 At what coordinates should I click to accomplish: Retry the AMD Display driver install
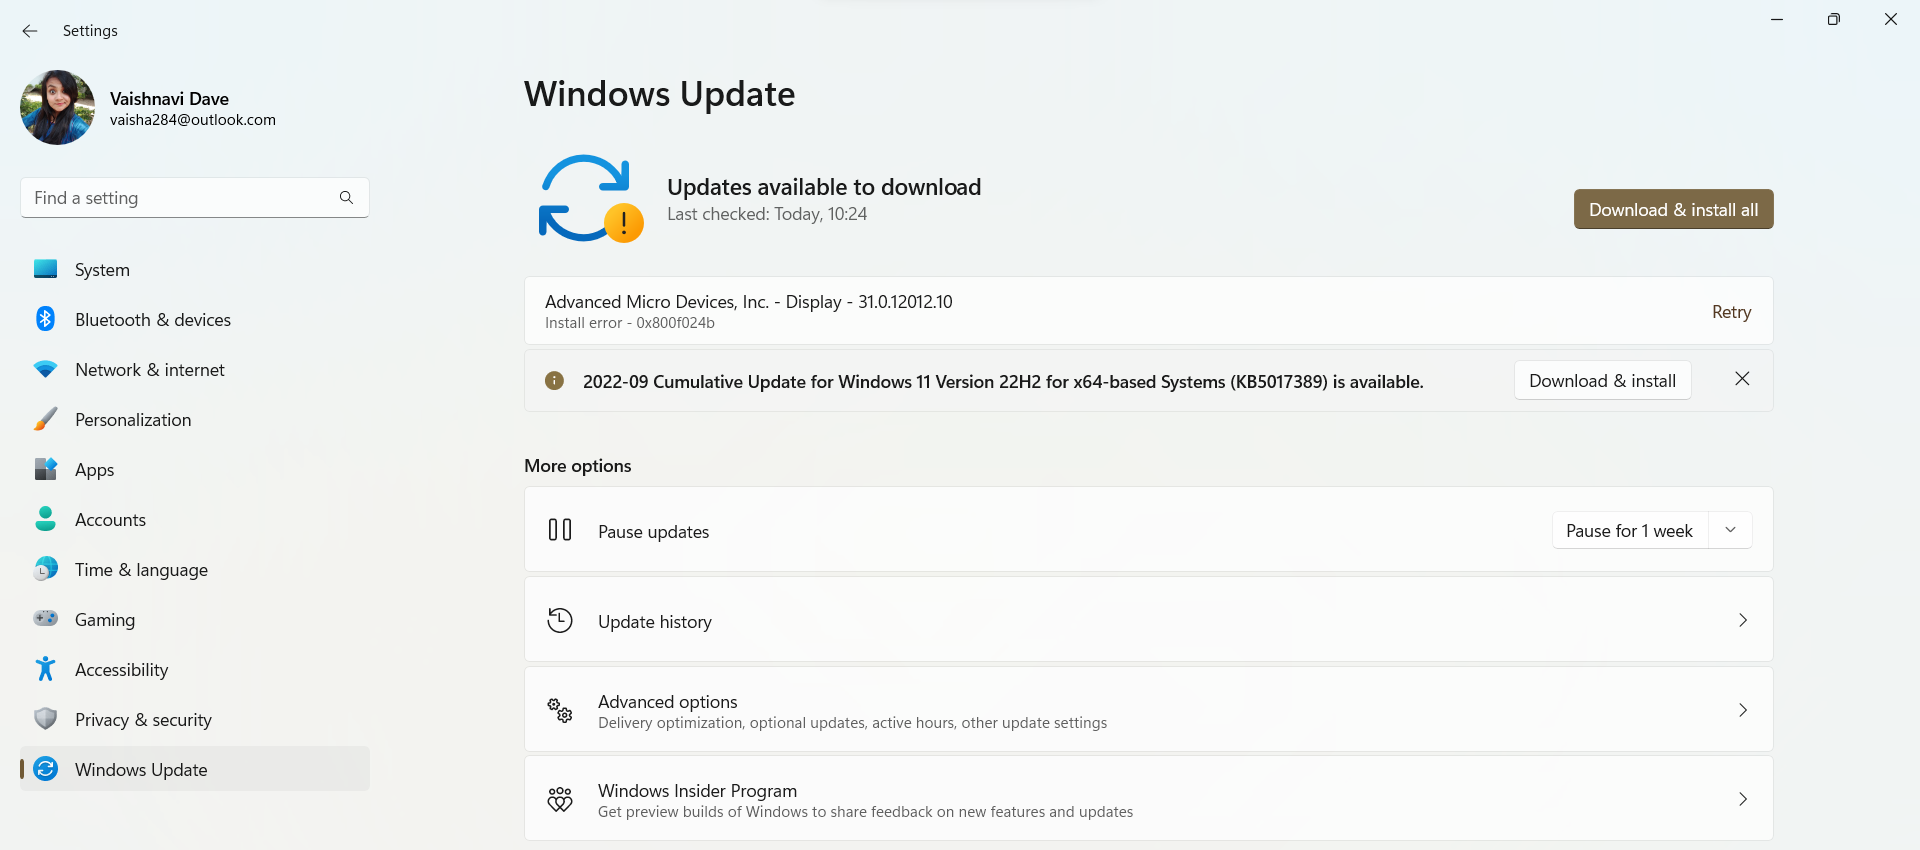(x=1731, y=312)
